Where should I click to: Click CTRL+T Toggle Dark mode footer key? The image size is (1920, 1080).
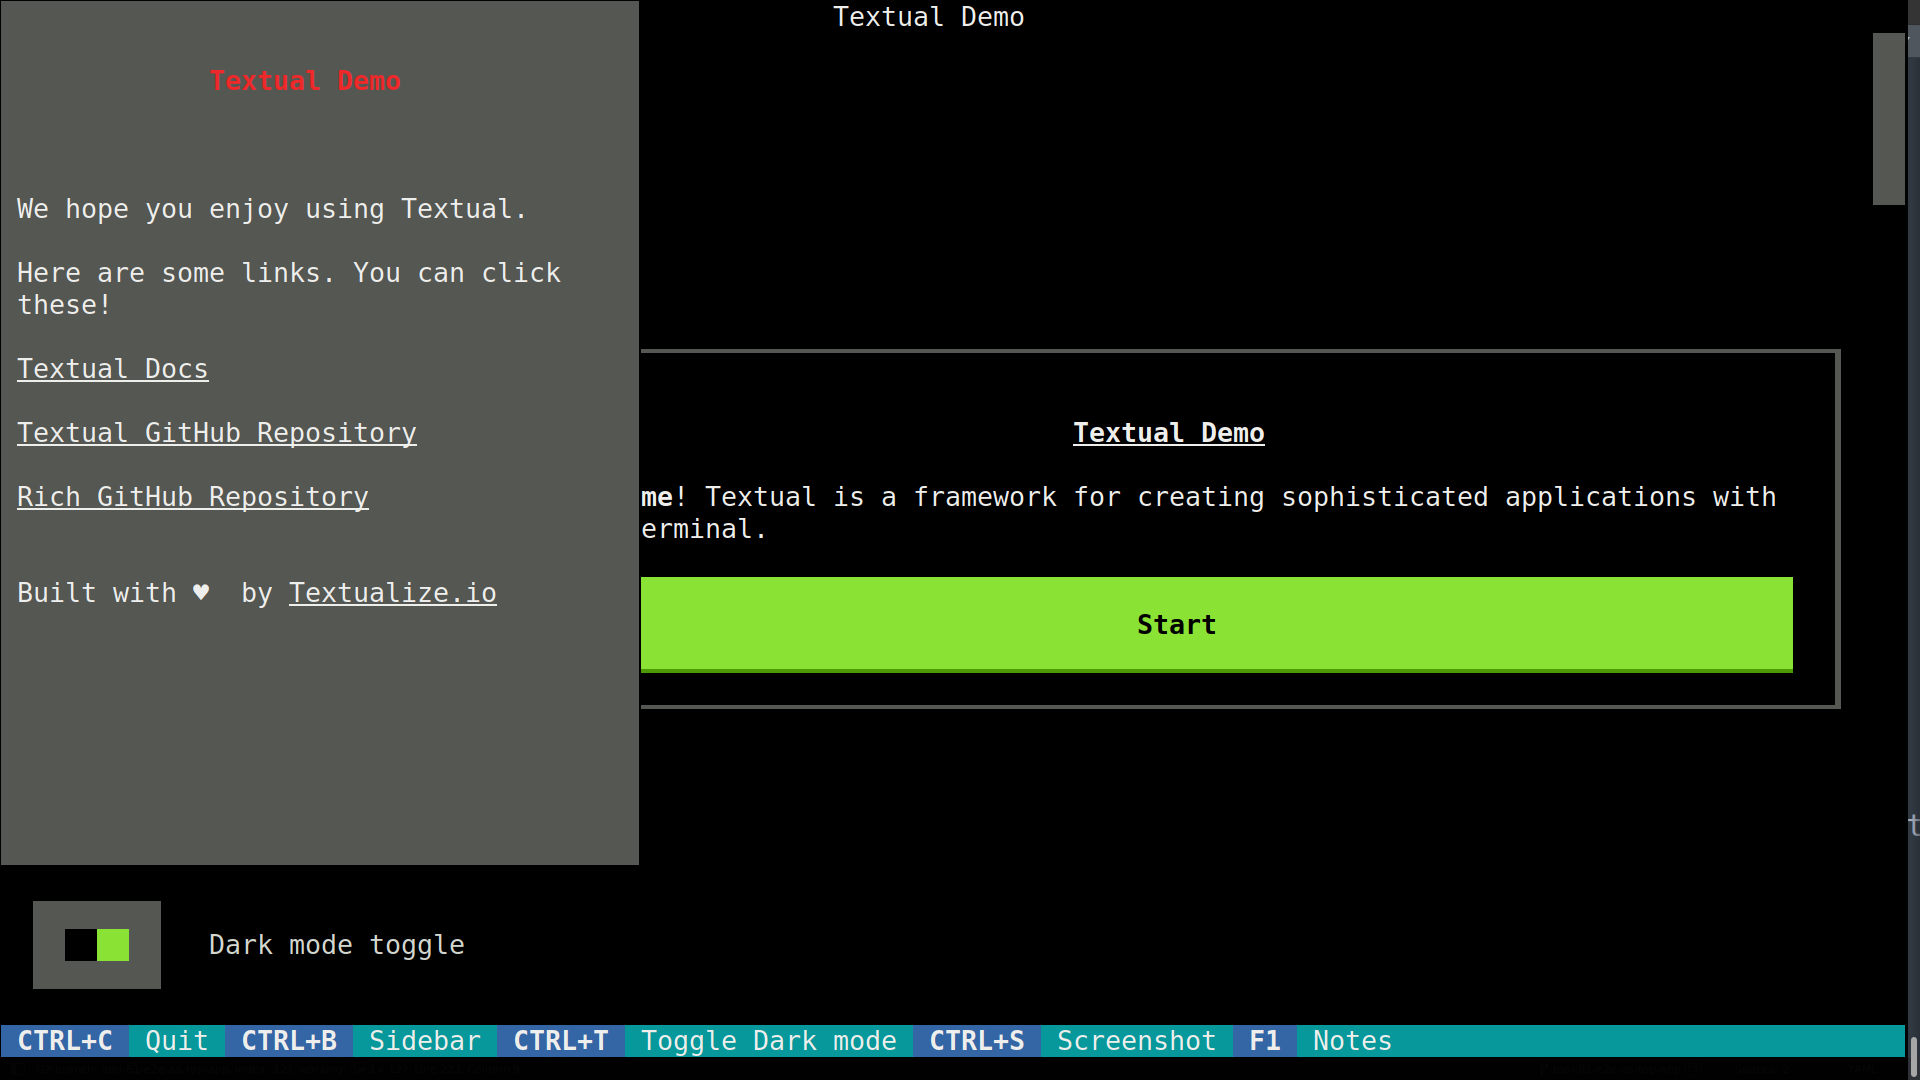point(705,1041)
